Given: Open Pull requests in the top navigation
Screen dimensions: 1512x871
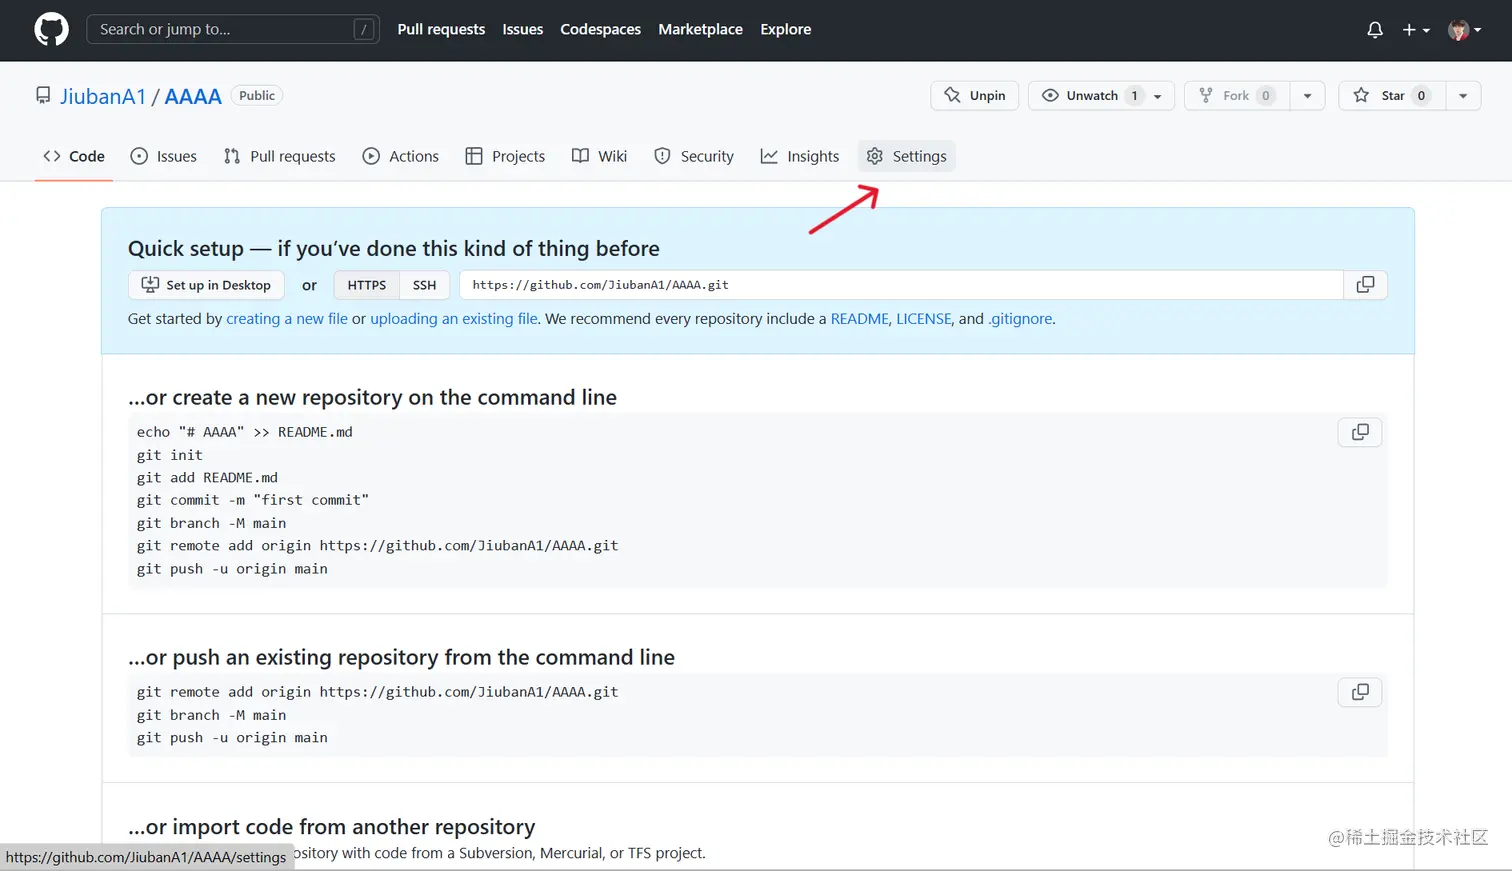Looking at the screenshot, I should 441,30.
